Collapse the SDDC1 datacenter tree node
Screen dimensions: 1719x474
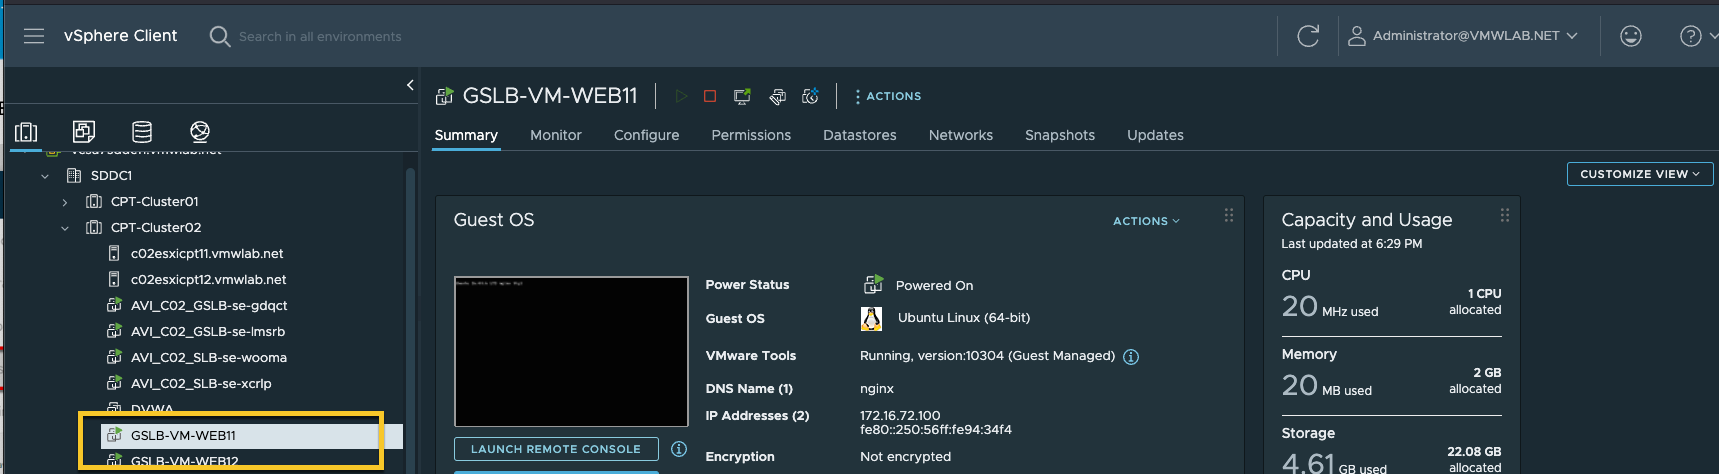coord(45,176)
